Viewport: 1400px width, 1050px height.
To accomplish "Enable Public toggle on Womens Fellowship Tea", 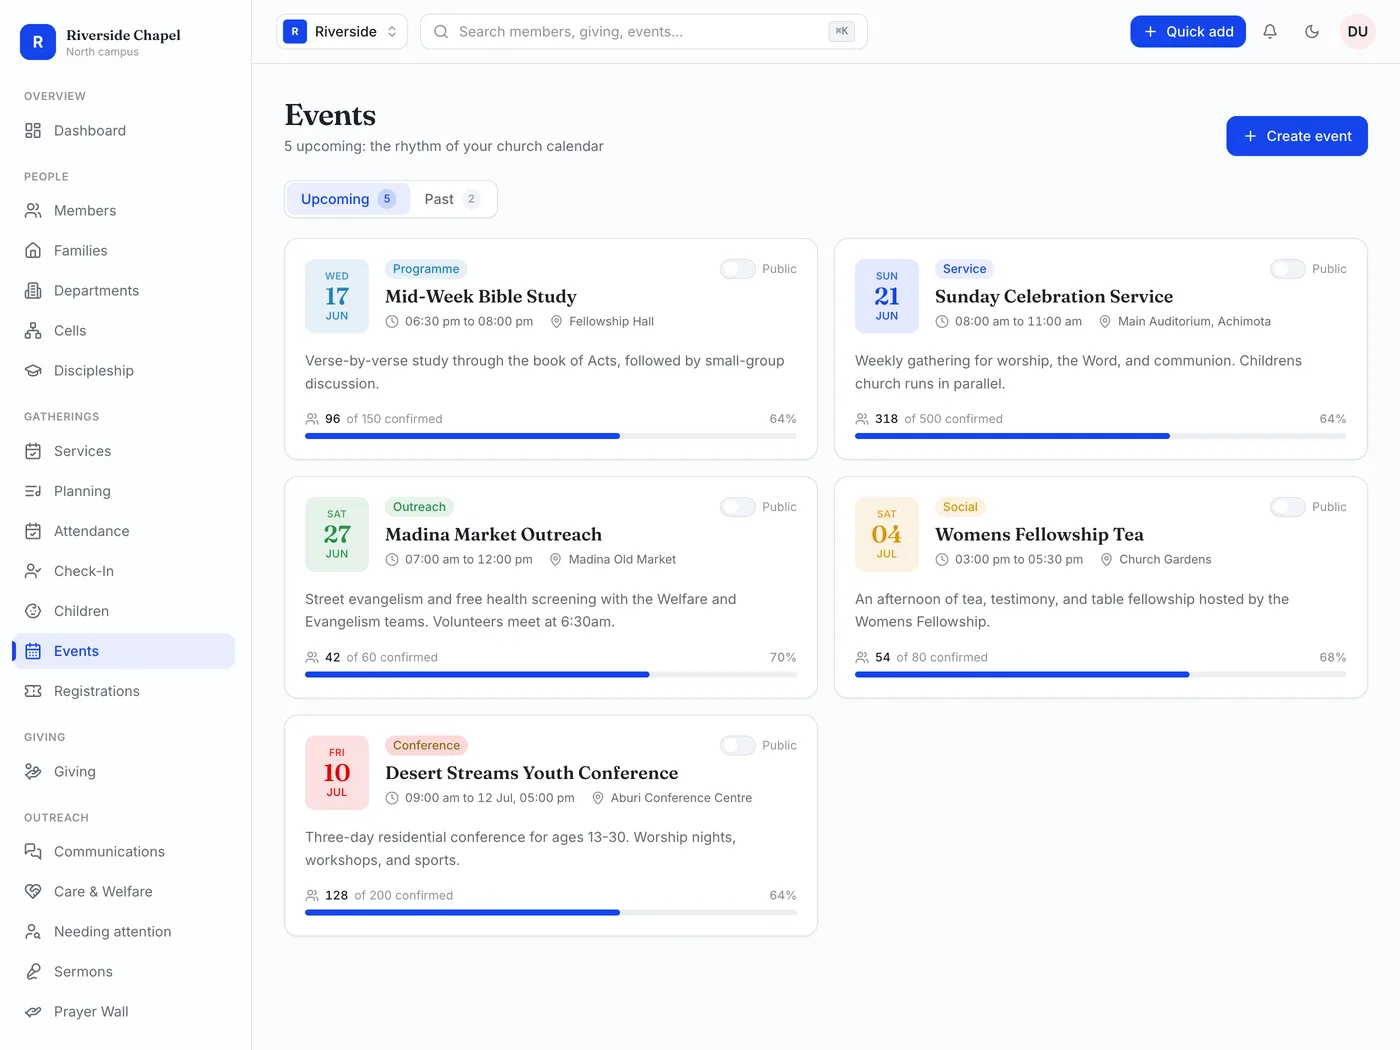I will 1288,507.
